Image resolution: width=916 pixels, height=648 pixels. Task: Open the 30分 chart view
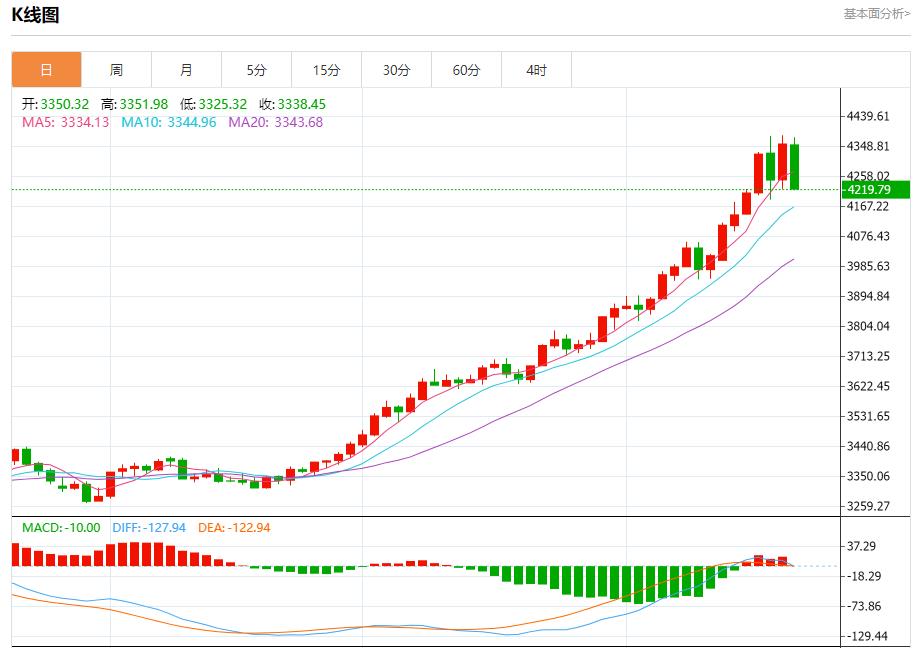pyautogui.click(x=395, y=69)
